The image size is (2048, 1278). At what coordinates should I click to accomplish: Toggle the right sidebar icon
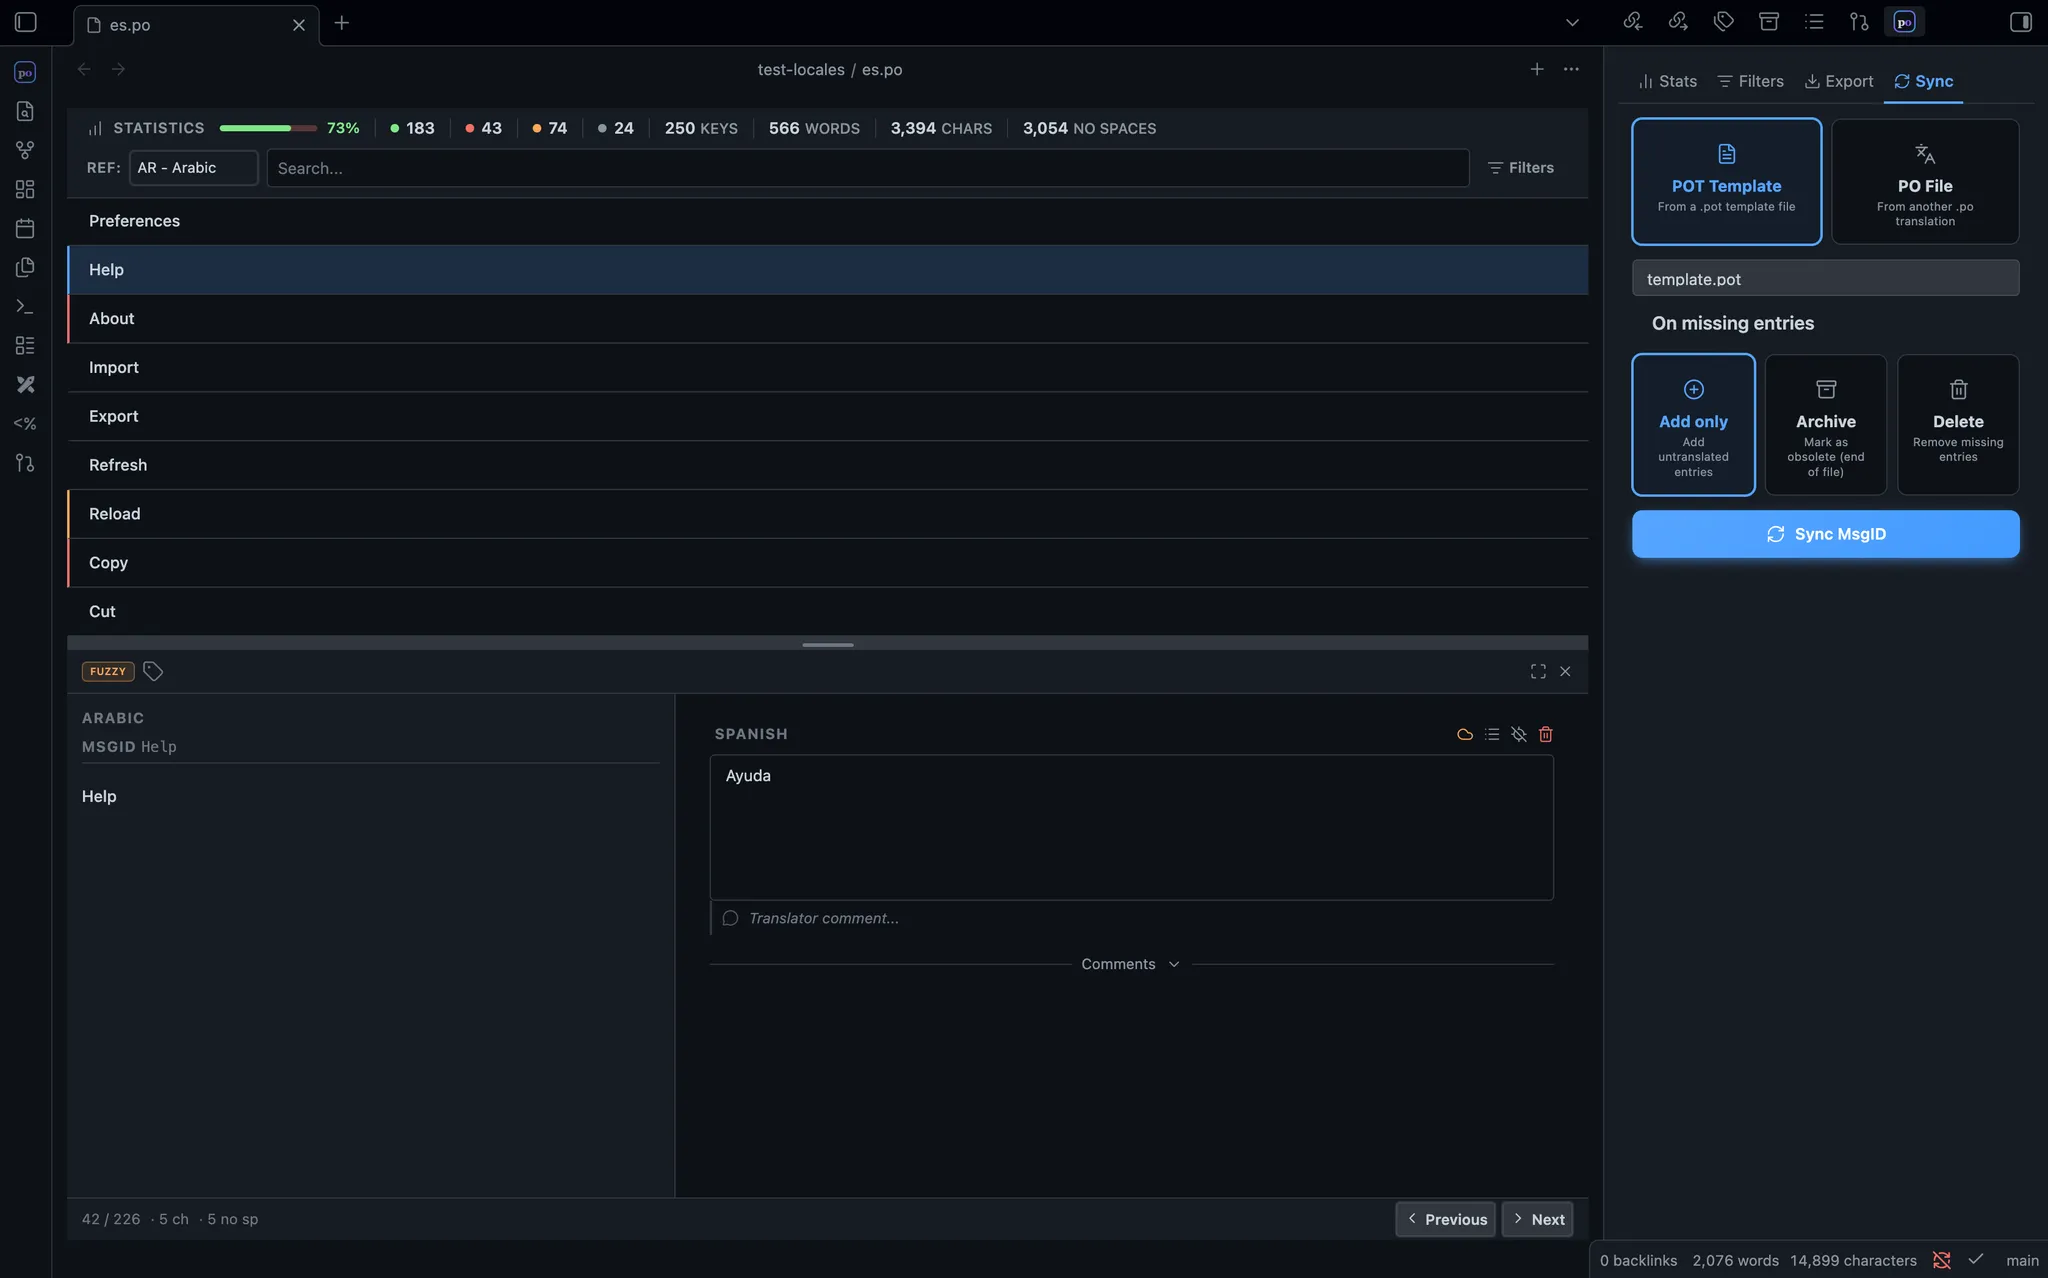2020,22
